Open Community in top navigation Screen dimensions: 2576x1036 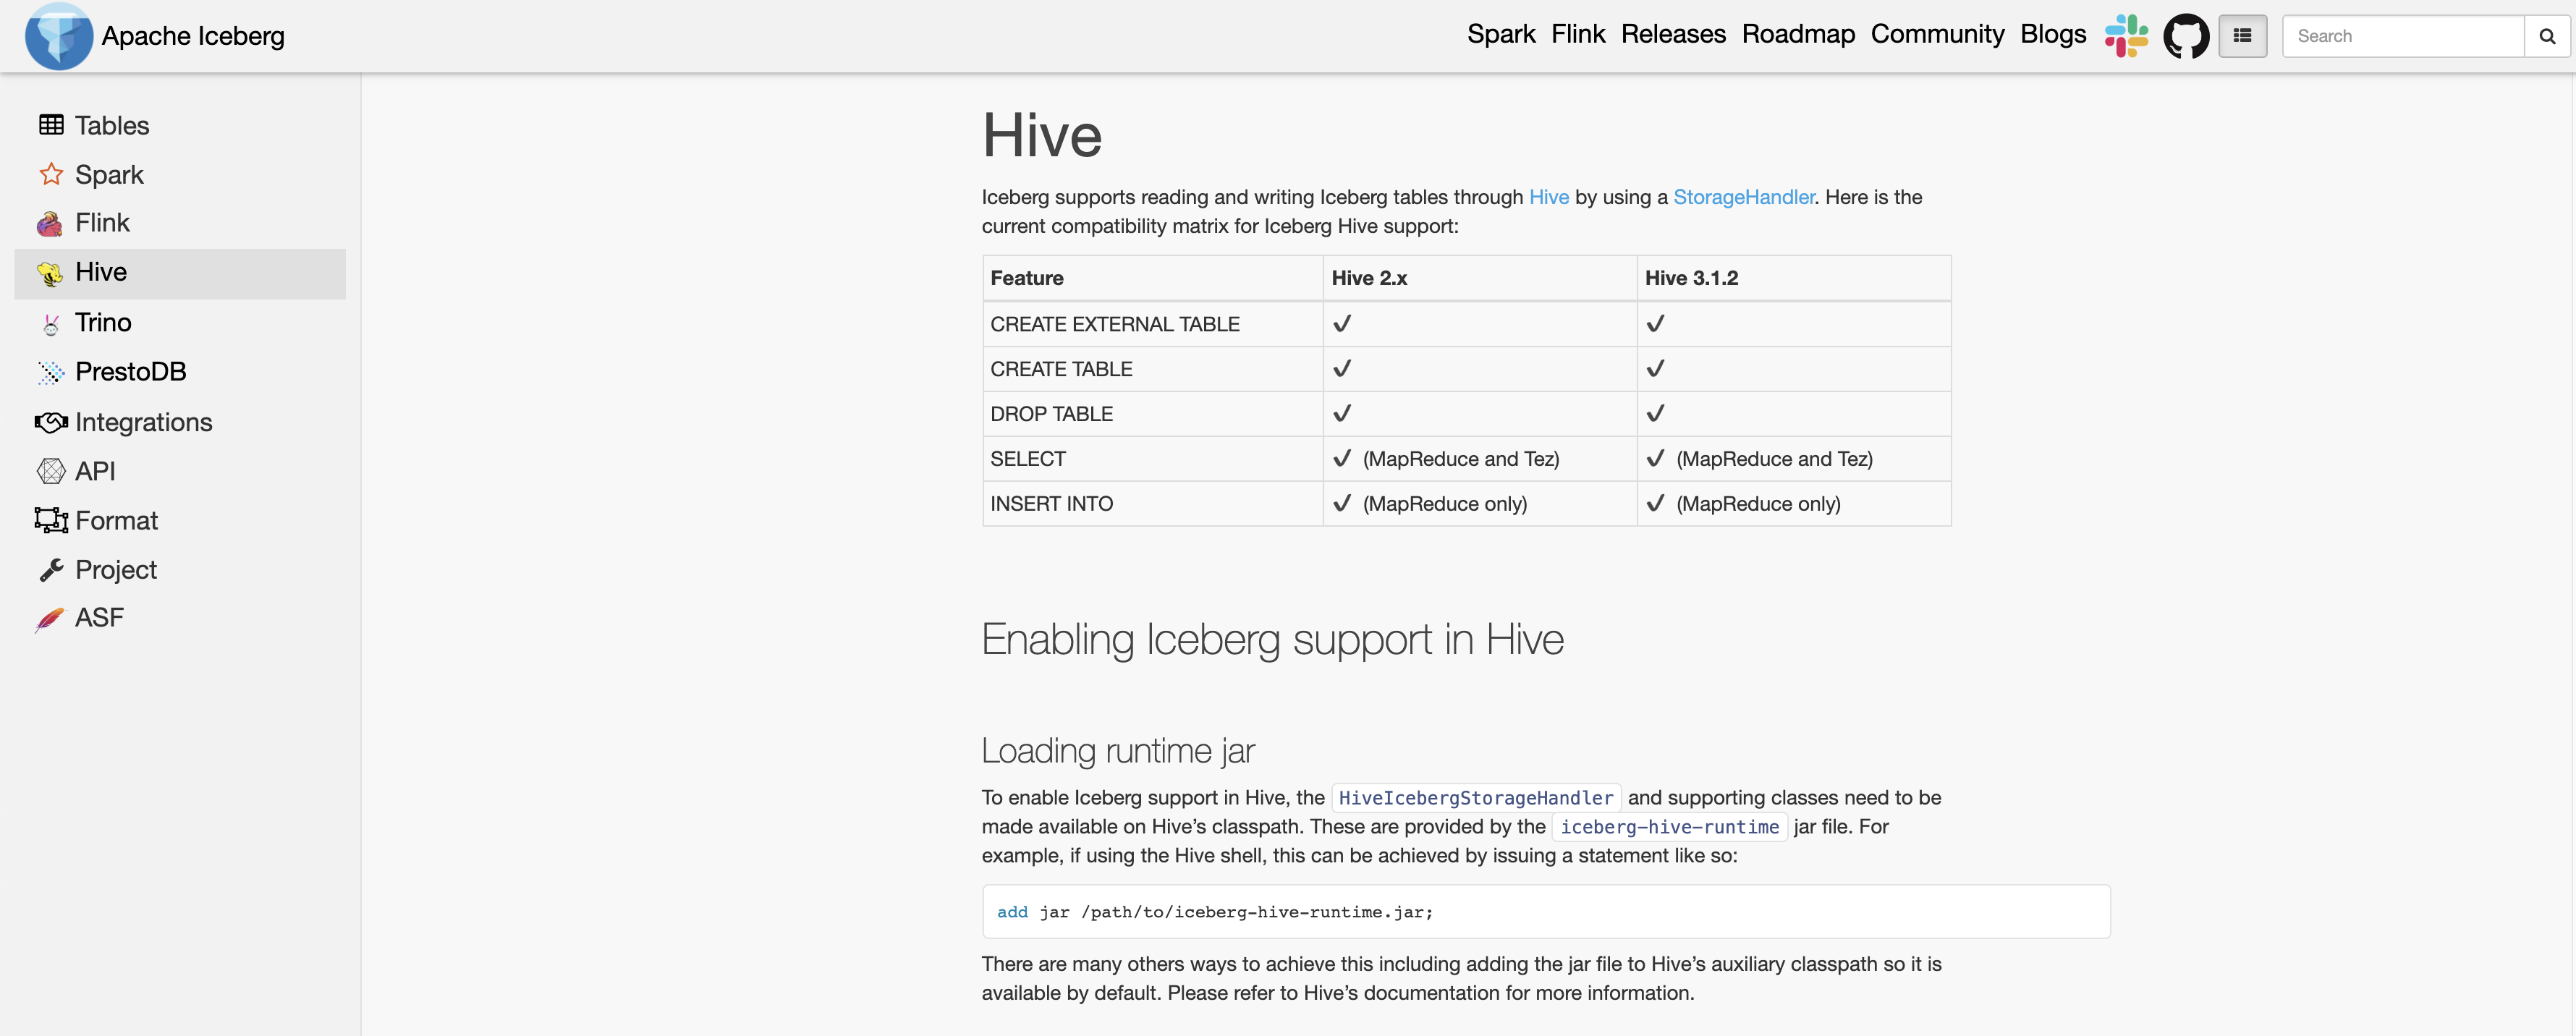[1937, 34]
